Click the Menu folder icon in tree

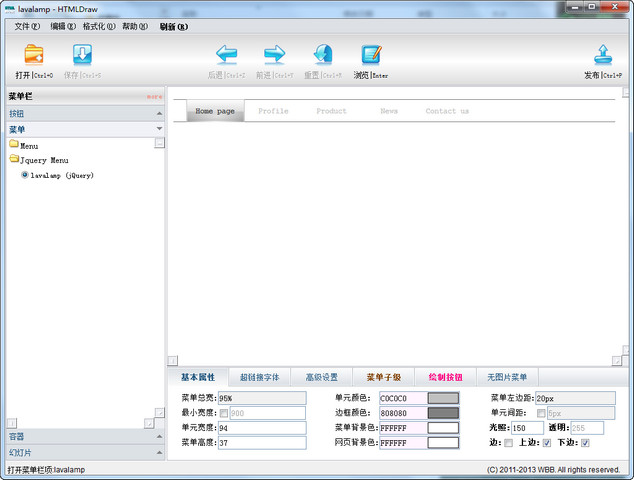click(x=14, y=144)
